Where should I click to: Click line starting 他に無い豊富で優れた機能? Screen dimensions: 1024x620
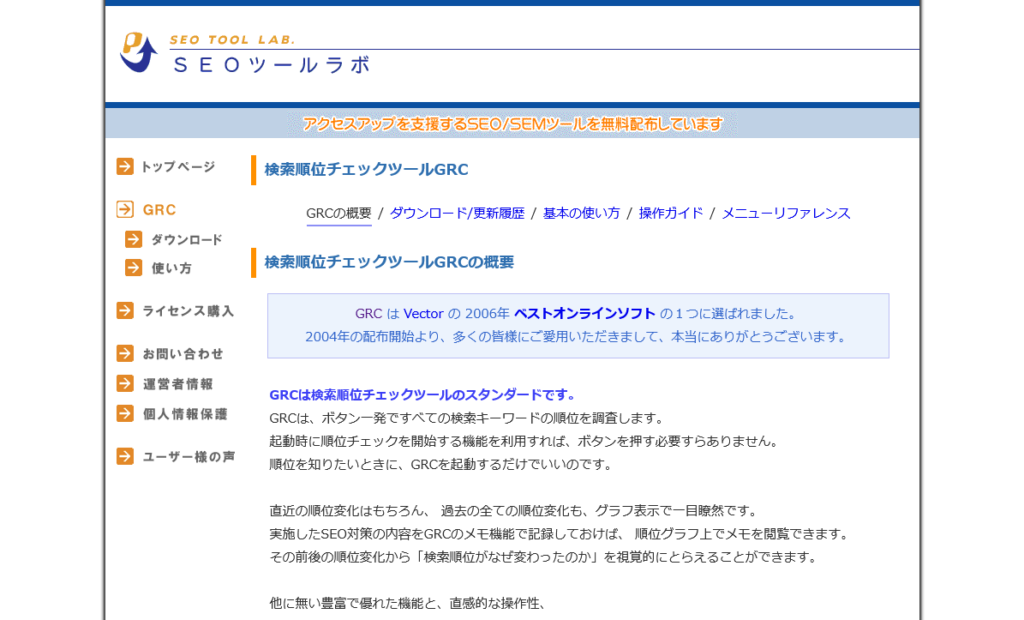(408, 604)
